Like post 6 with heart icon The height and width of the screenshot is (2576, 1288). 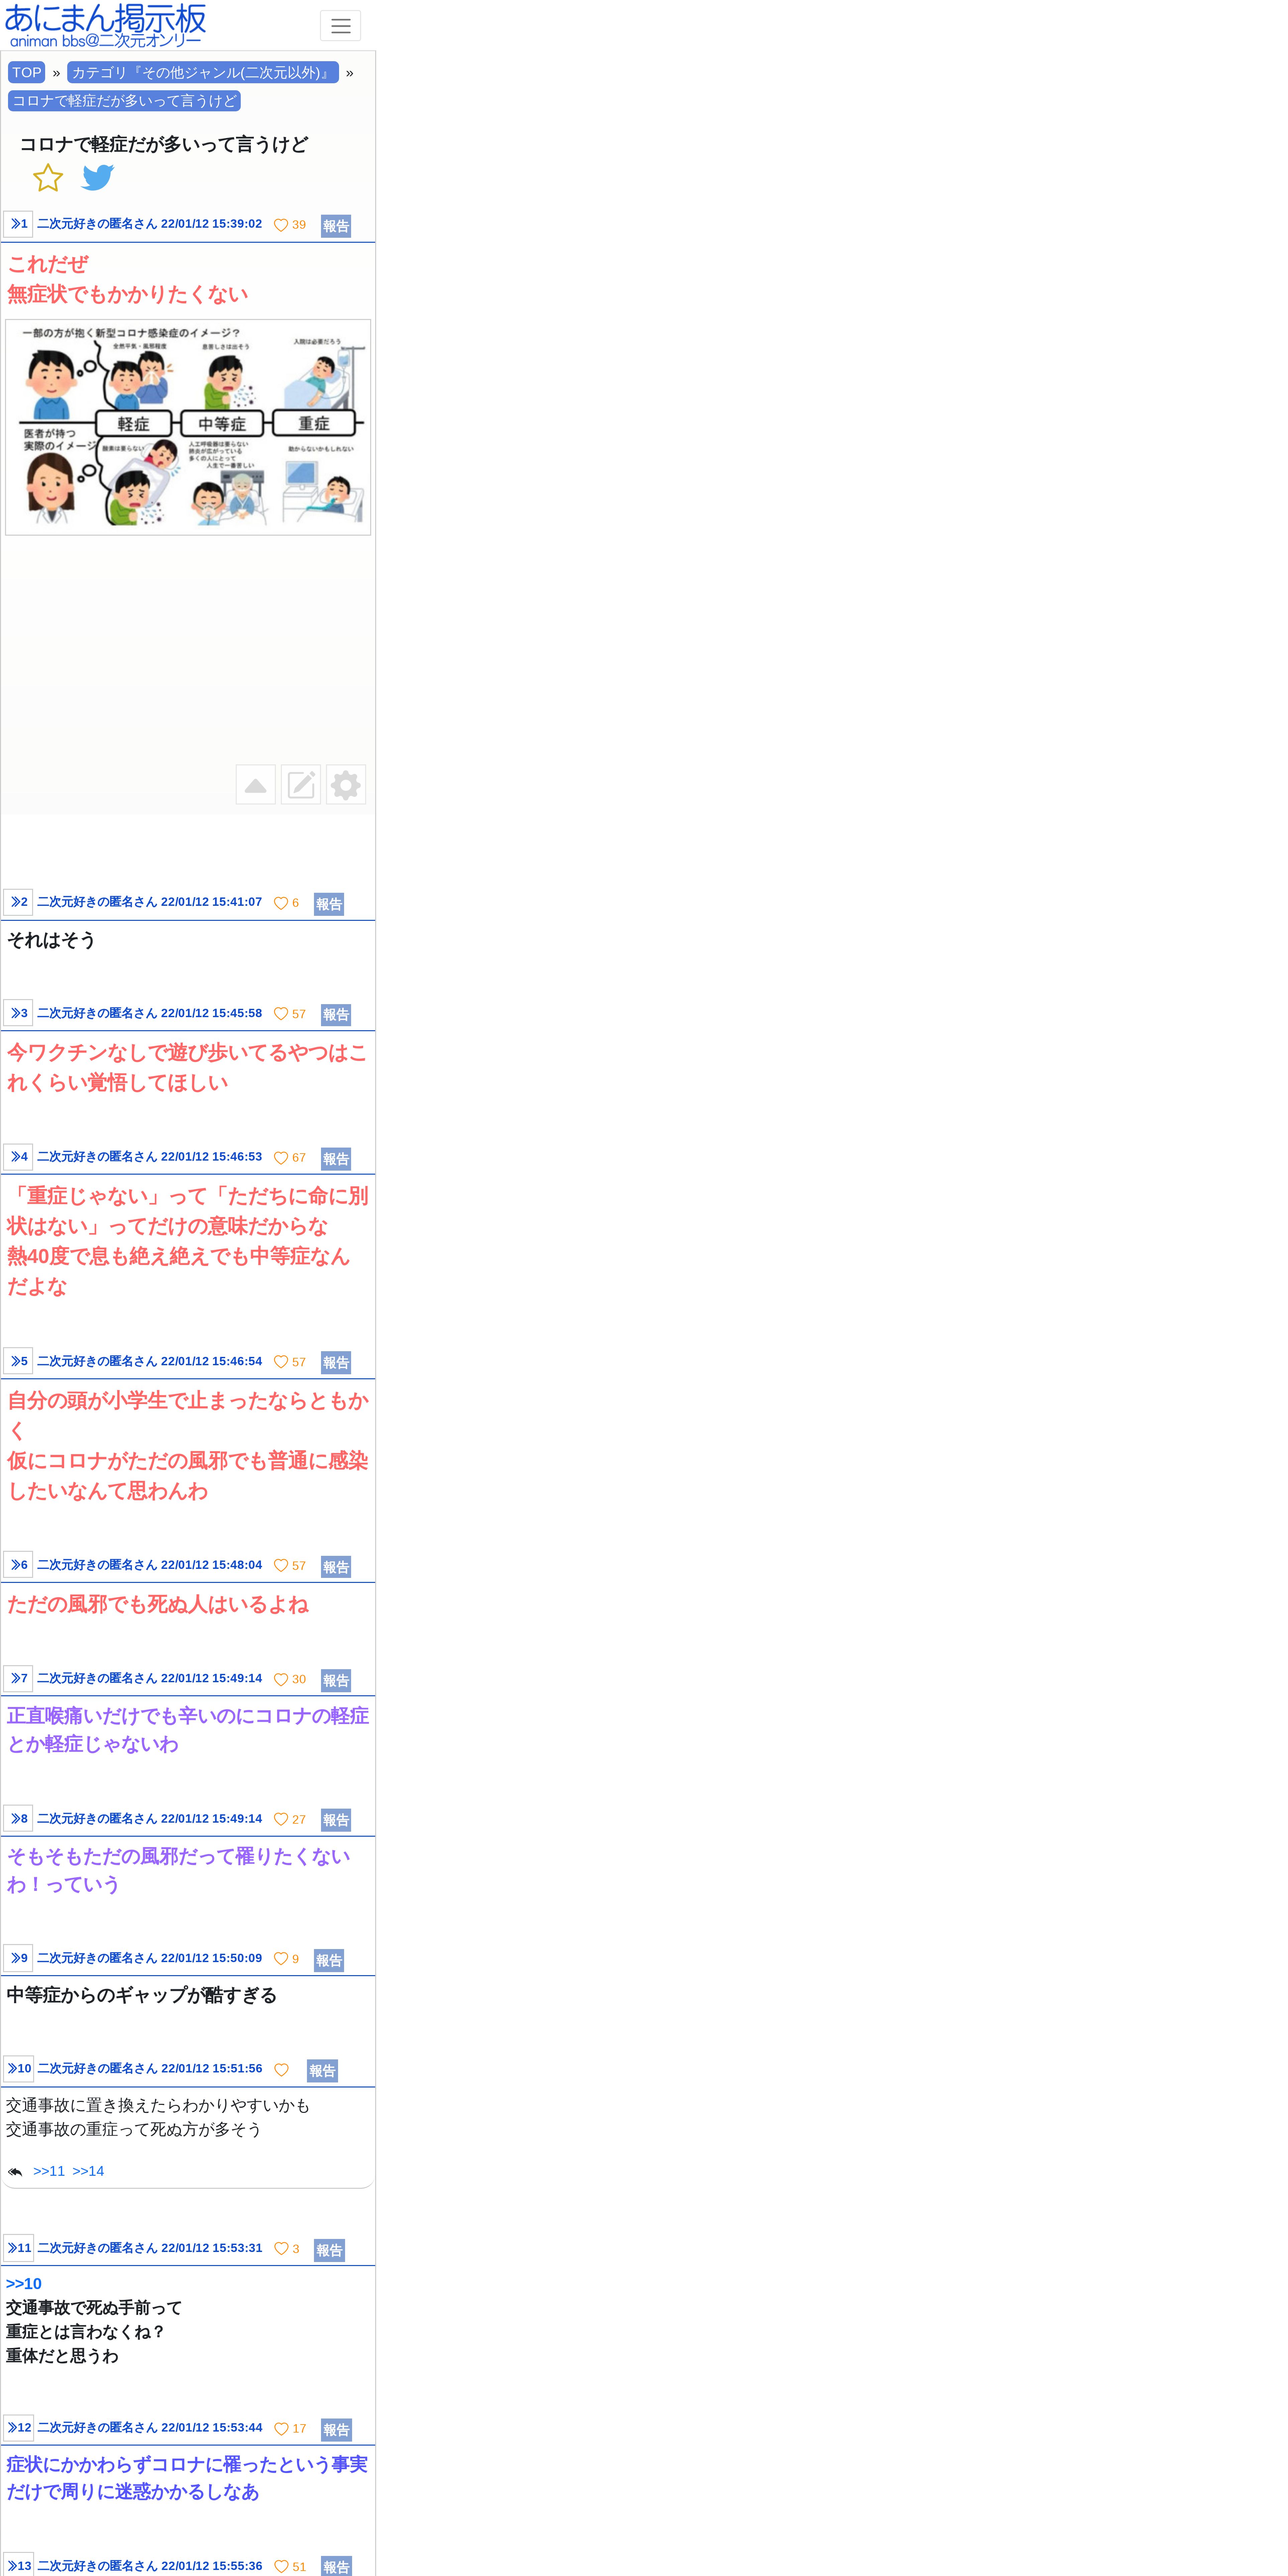281,1566
